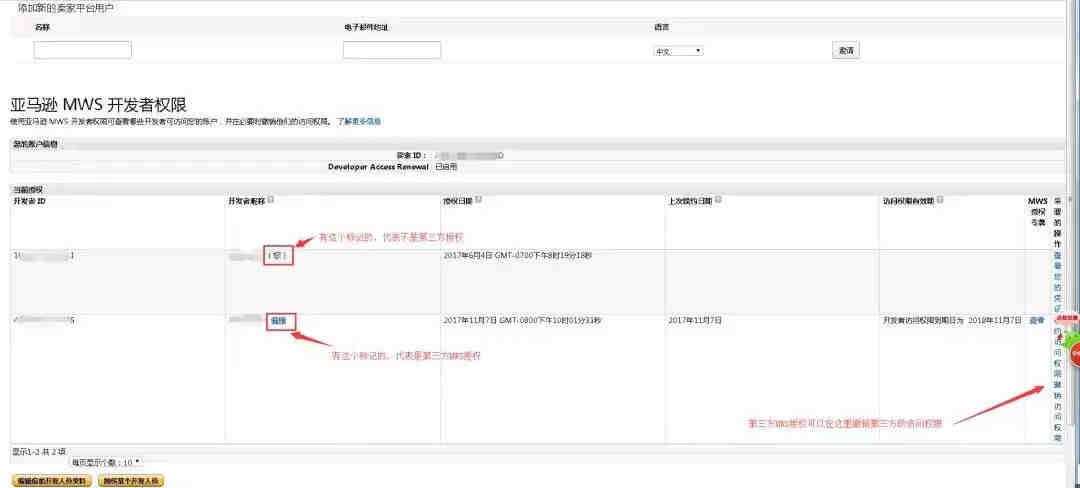Viewport: 1080px width, 488px height.
Task: Open the 语言 dropdown showing 中文
Action: [678, 51]
